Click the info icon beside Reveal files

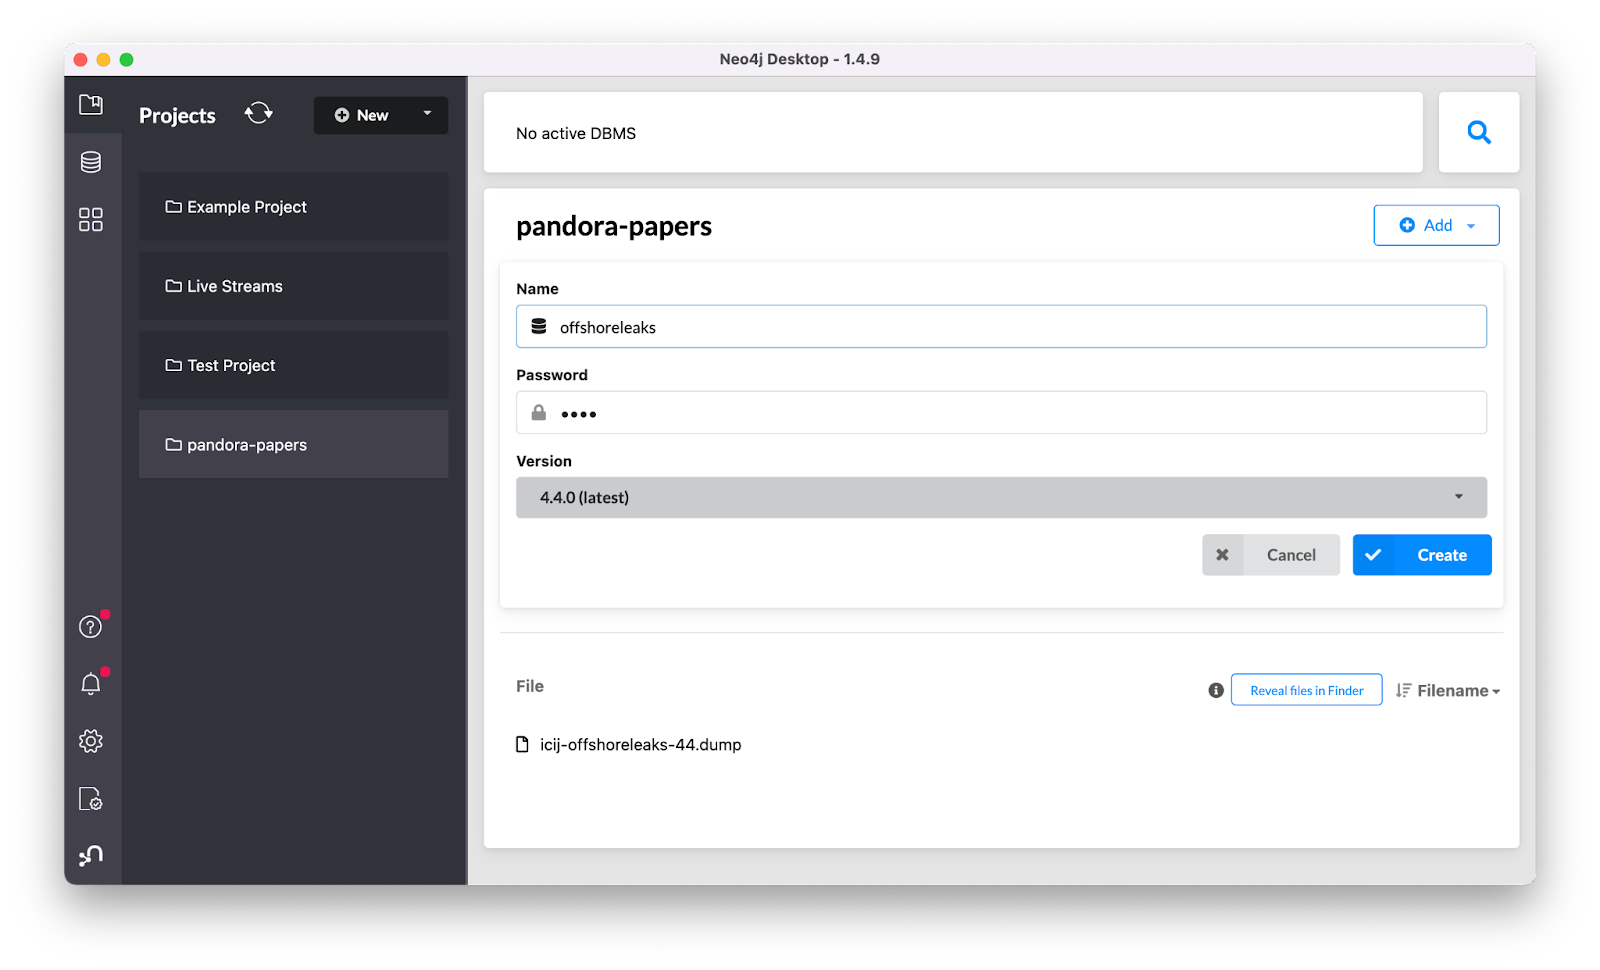1216,690
